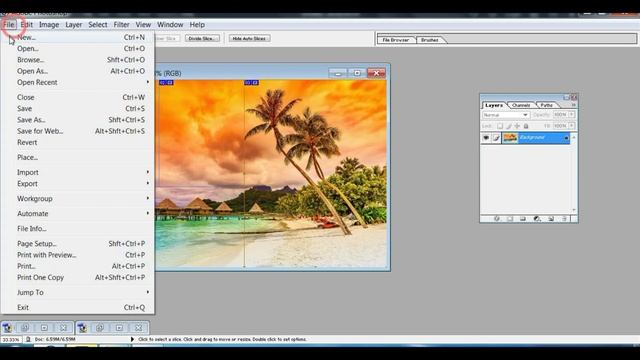Open the Fill slider arrow
Viewport: 640px width, 360px height.
pos(571,126)
